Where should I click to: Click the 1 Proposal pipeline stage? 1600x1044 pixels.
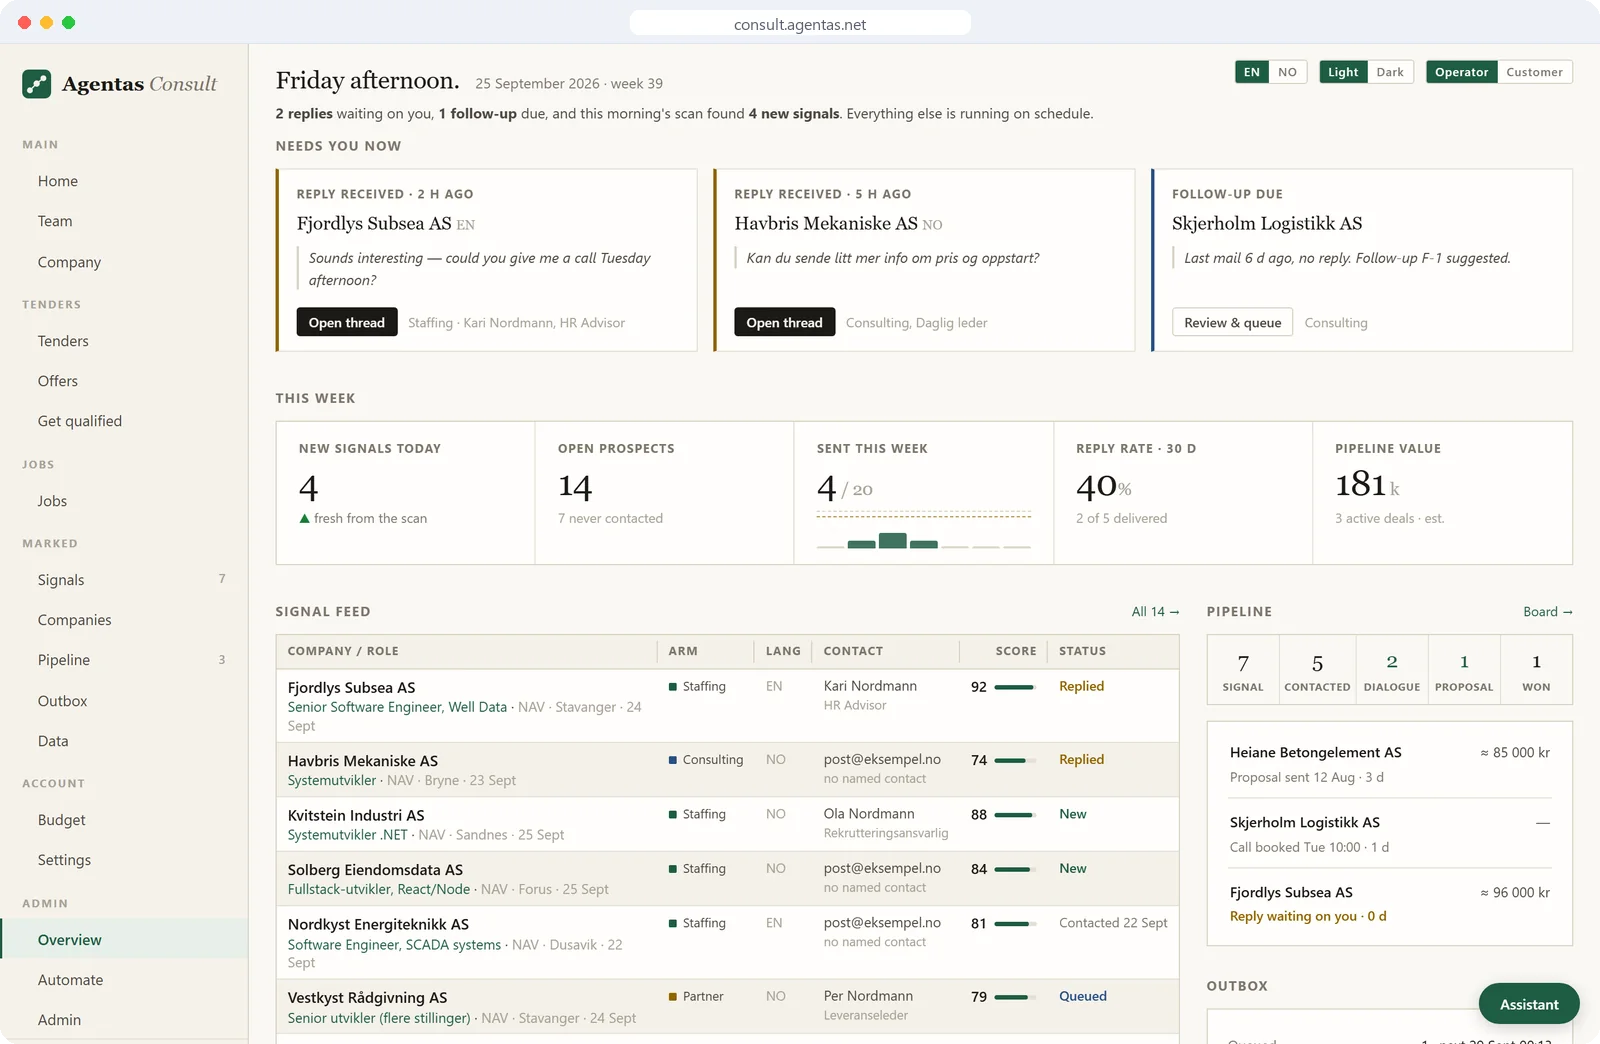(x=1464, y=670)
